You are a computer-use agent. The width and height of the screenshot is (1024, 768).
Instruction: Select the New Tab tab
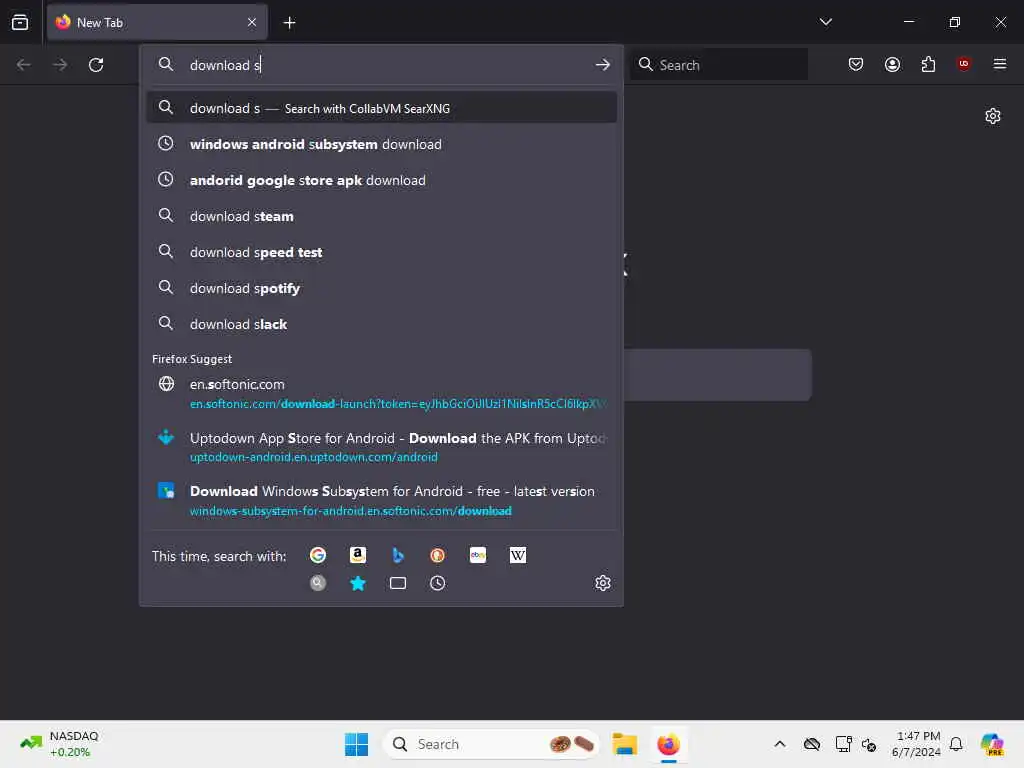pyautogui.click(x=157, y=22)
